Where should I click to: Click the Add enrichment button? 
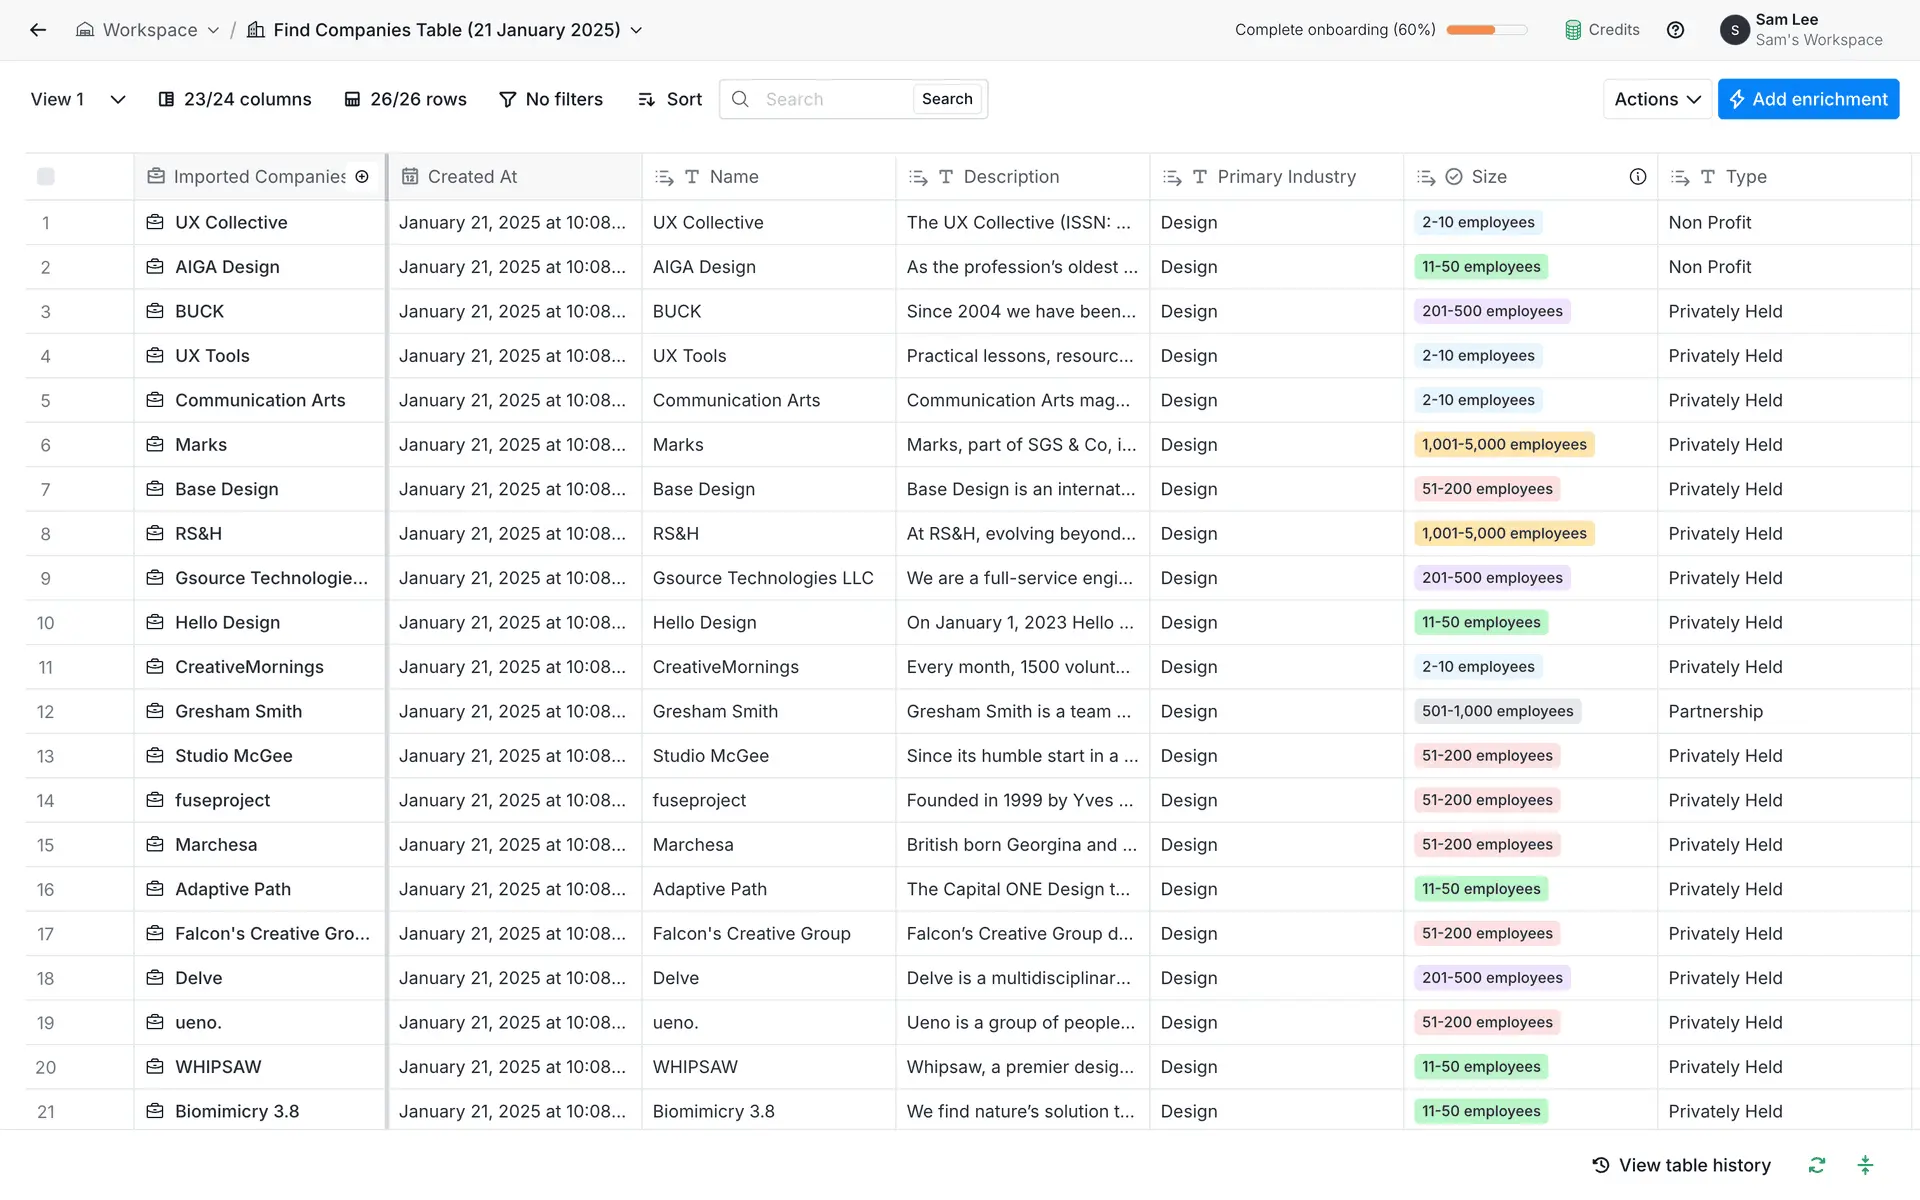coord(1807,99)
